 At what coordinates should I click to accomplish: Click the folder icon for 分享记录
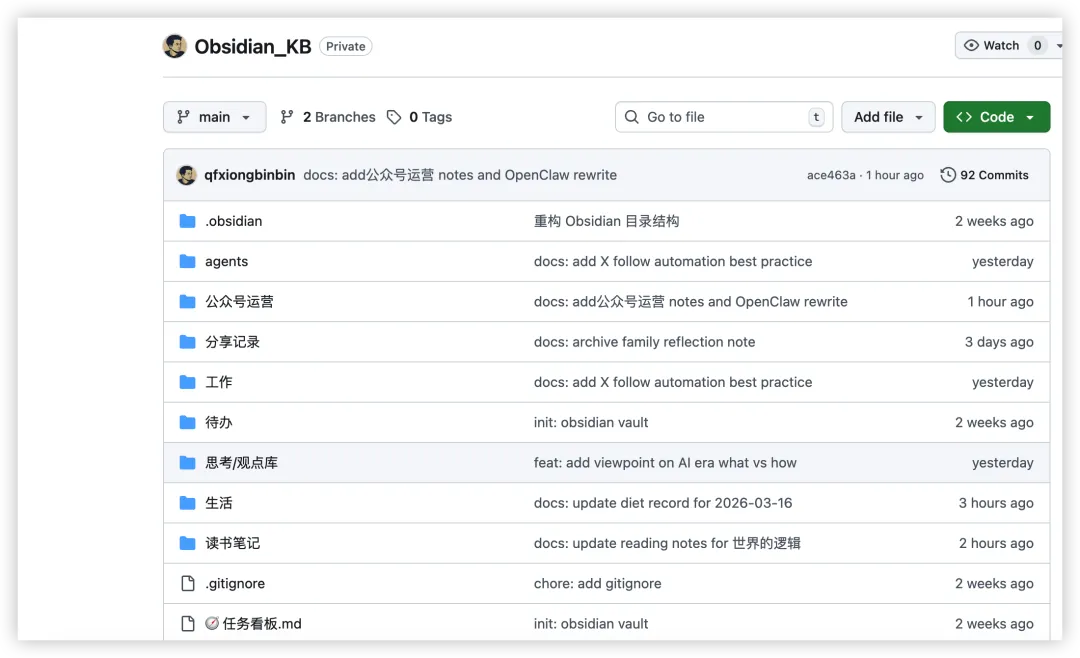(x=187, y=342)
